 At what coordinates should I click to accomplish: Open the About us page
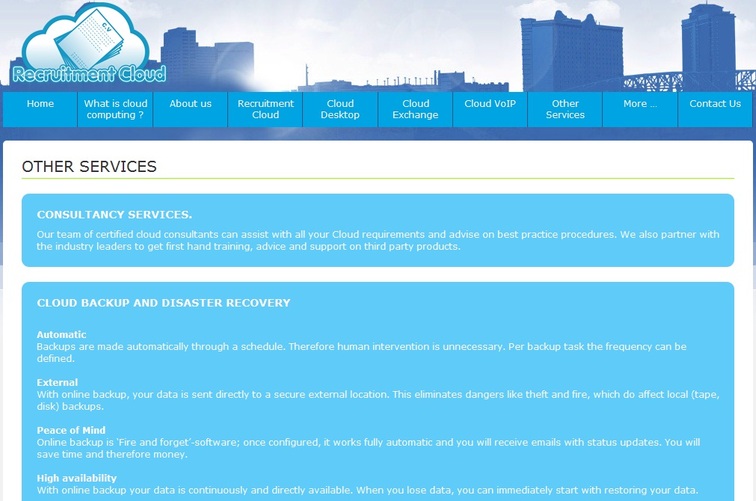(190, 109)
